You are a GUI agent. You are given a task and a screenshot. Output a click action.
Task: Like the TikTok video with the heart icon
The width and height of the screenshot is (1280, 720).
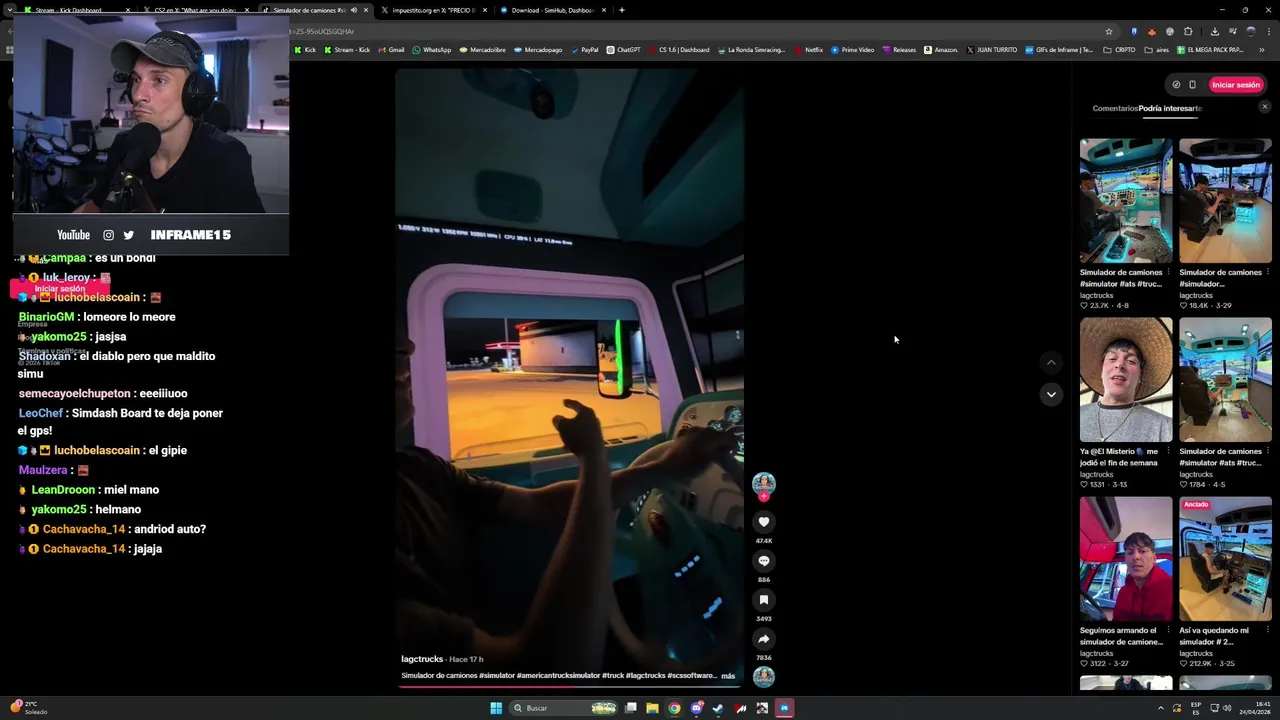tap(763, 522)
